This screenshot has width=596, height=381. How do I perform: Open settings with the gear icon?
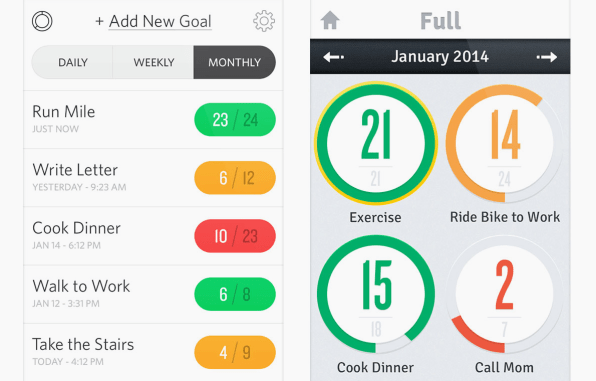[x=264, y=21]
